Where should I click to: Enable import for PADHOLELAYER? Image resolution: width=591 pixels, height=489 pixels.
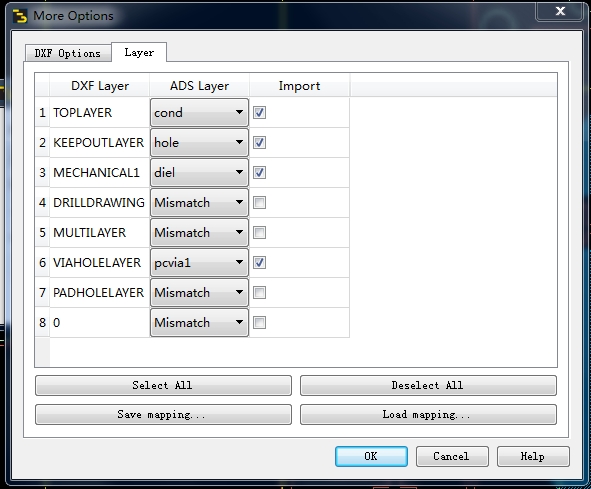click(259, 292)
